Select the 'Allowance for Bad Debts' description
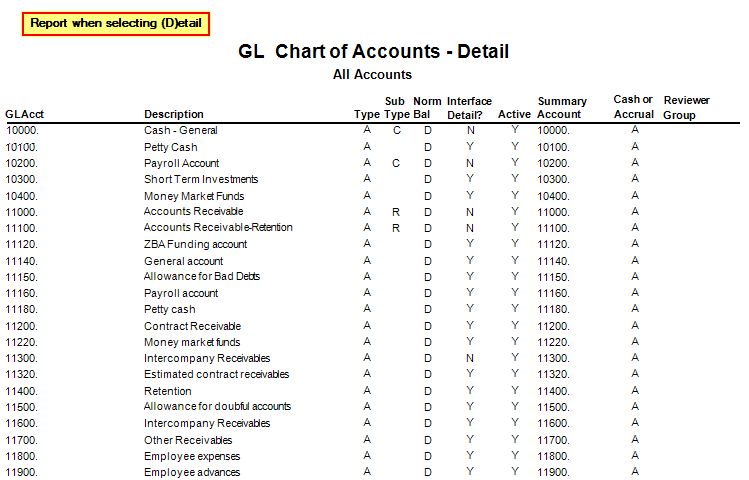The image size is (749, 480). [x=202, y=277]
